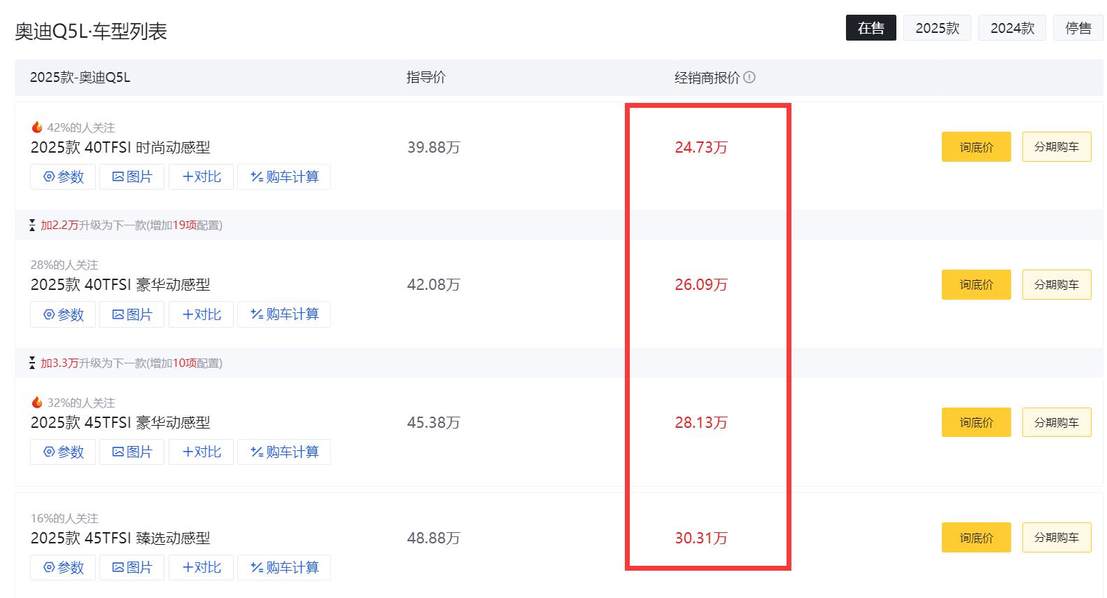Click hourglass icon beside 加2.2万 upgrade hint

[x=33, y=225]
